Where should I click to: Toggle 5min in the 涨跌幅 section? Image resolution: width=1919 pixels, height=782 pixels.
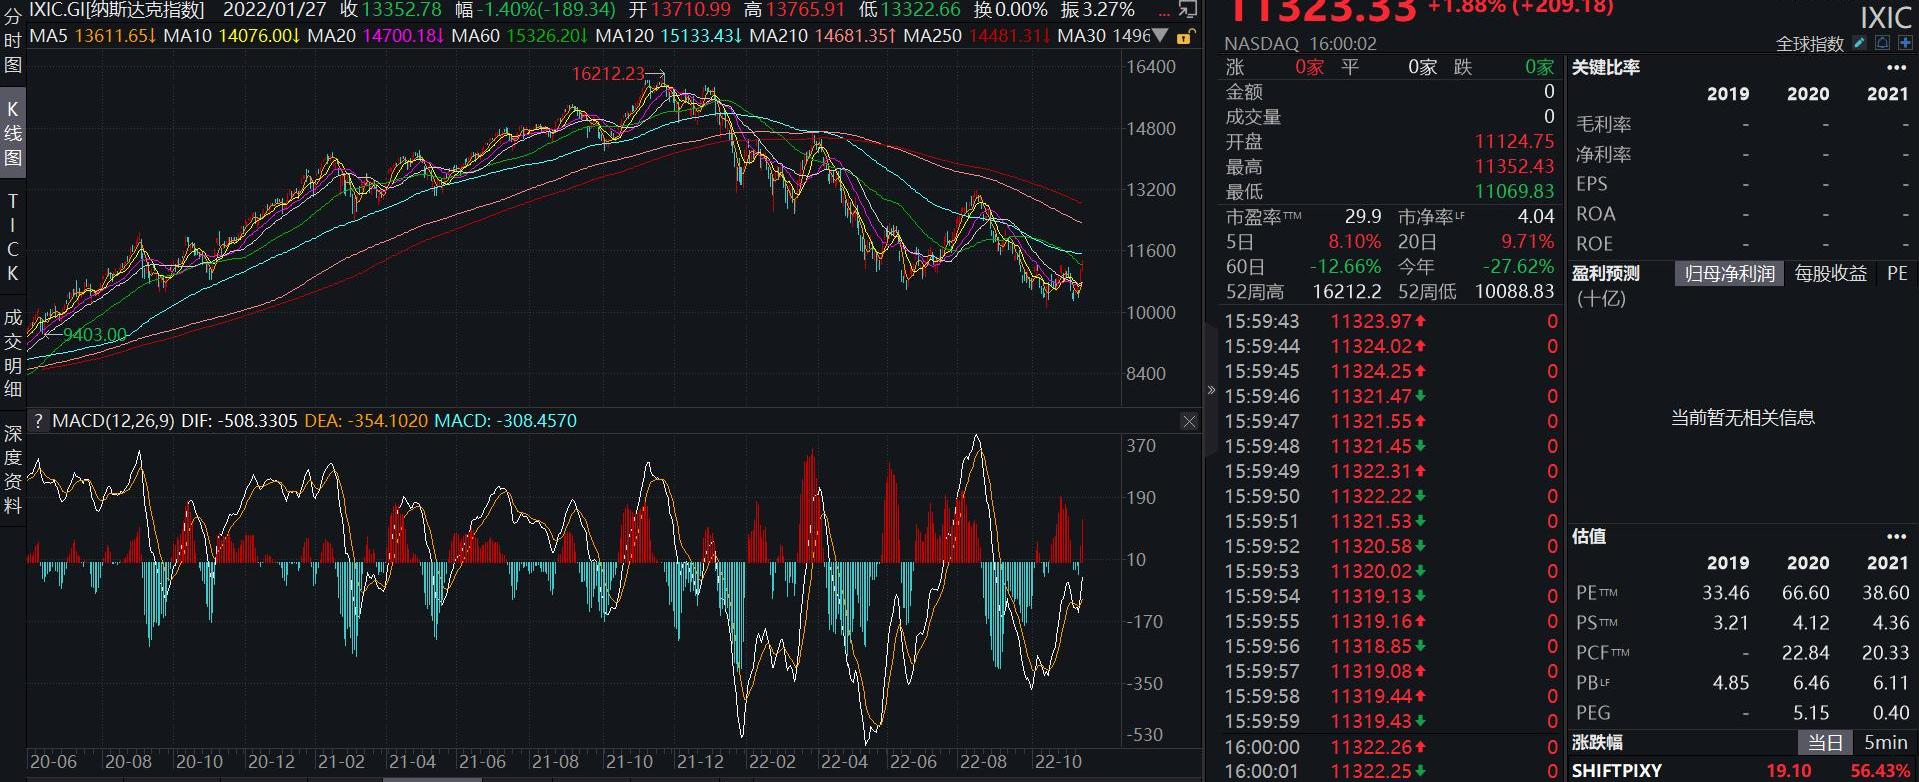[x=1885, y=743]
